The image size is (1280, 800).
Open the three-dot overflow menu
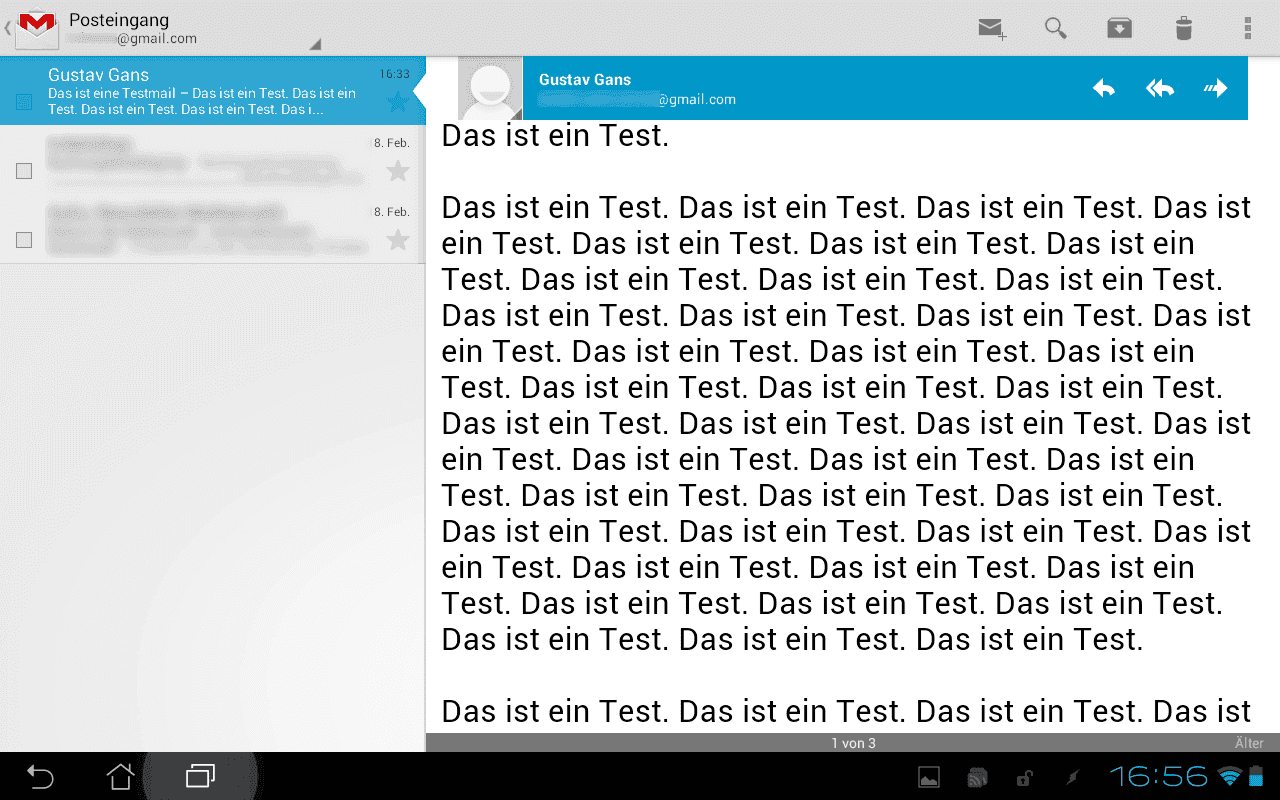tap(1247, 28)
